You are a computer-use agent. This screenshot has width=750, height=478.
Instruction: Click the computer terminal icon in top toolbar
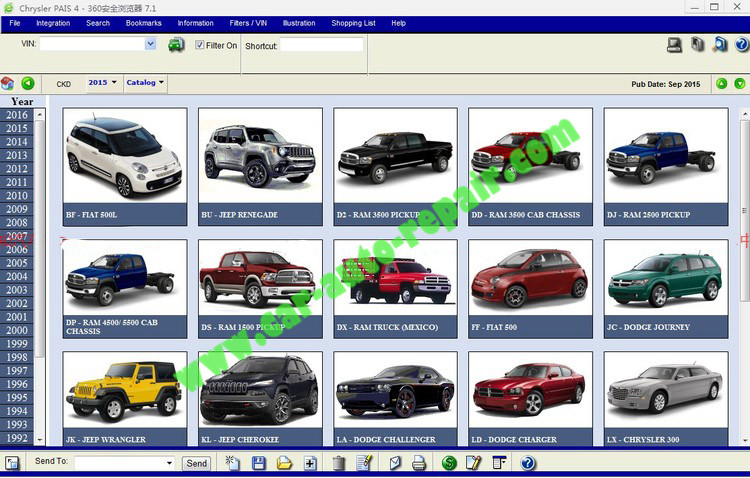coord(674,45)
